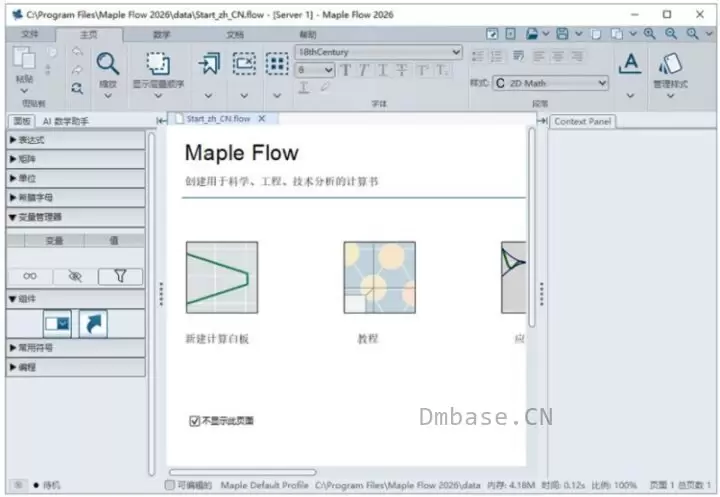Expand the 表达式 palette section
The image size is (720, 497).
[x=76, y=140]
